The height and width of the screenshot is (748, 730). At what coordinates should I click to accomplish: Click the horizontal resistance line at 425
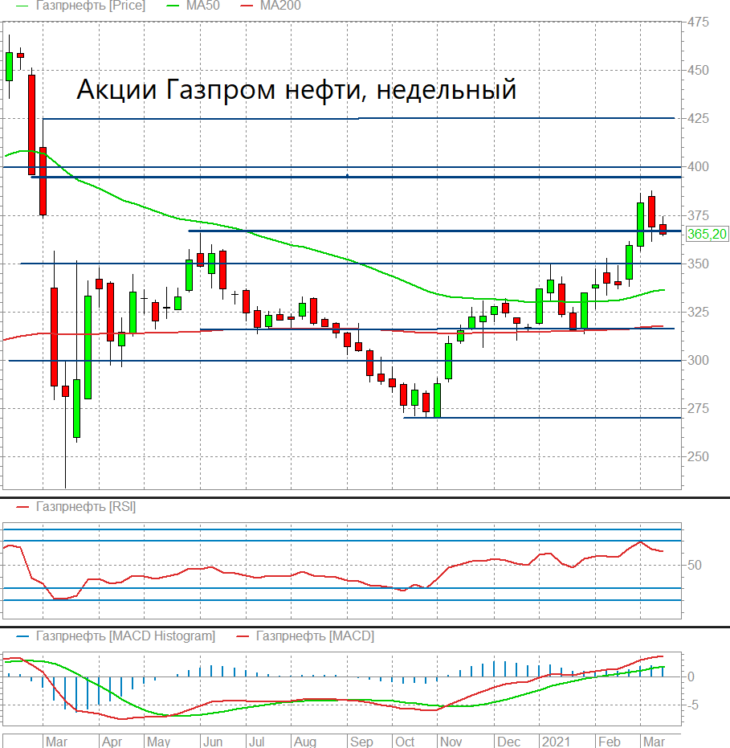coord(358,118)
